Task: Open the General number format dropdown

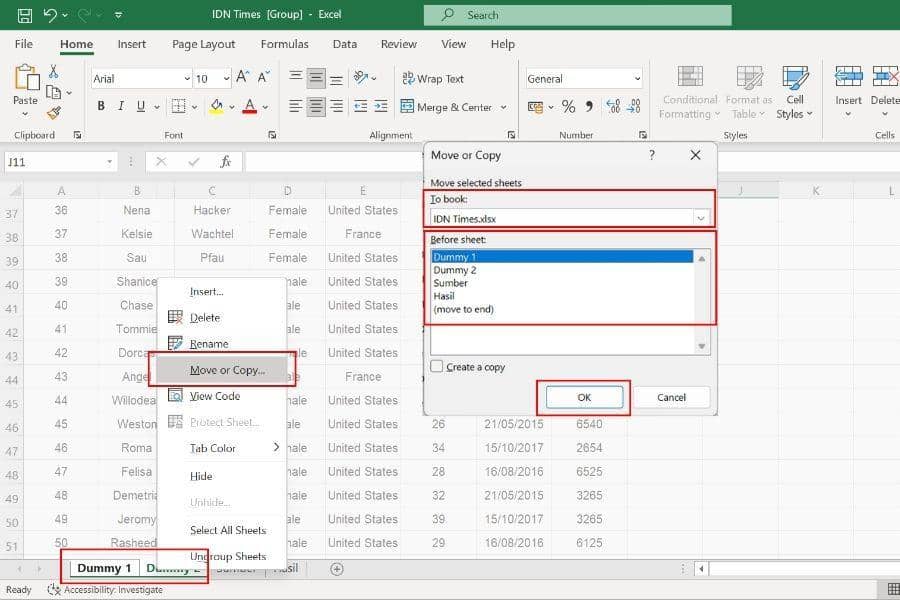Action: [636, 78]
